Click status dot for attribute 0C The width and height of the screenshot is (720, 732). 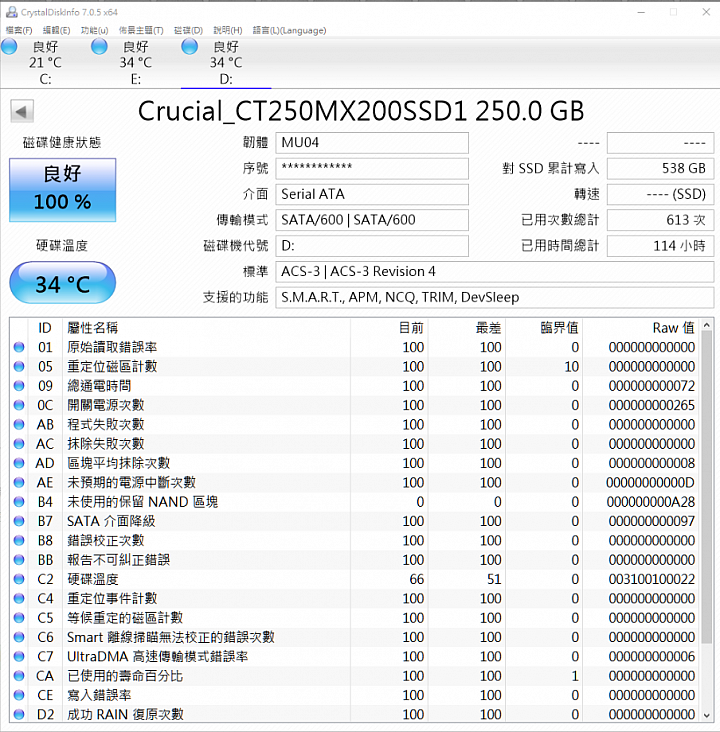(x=19, y=405)
